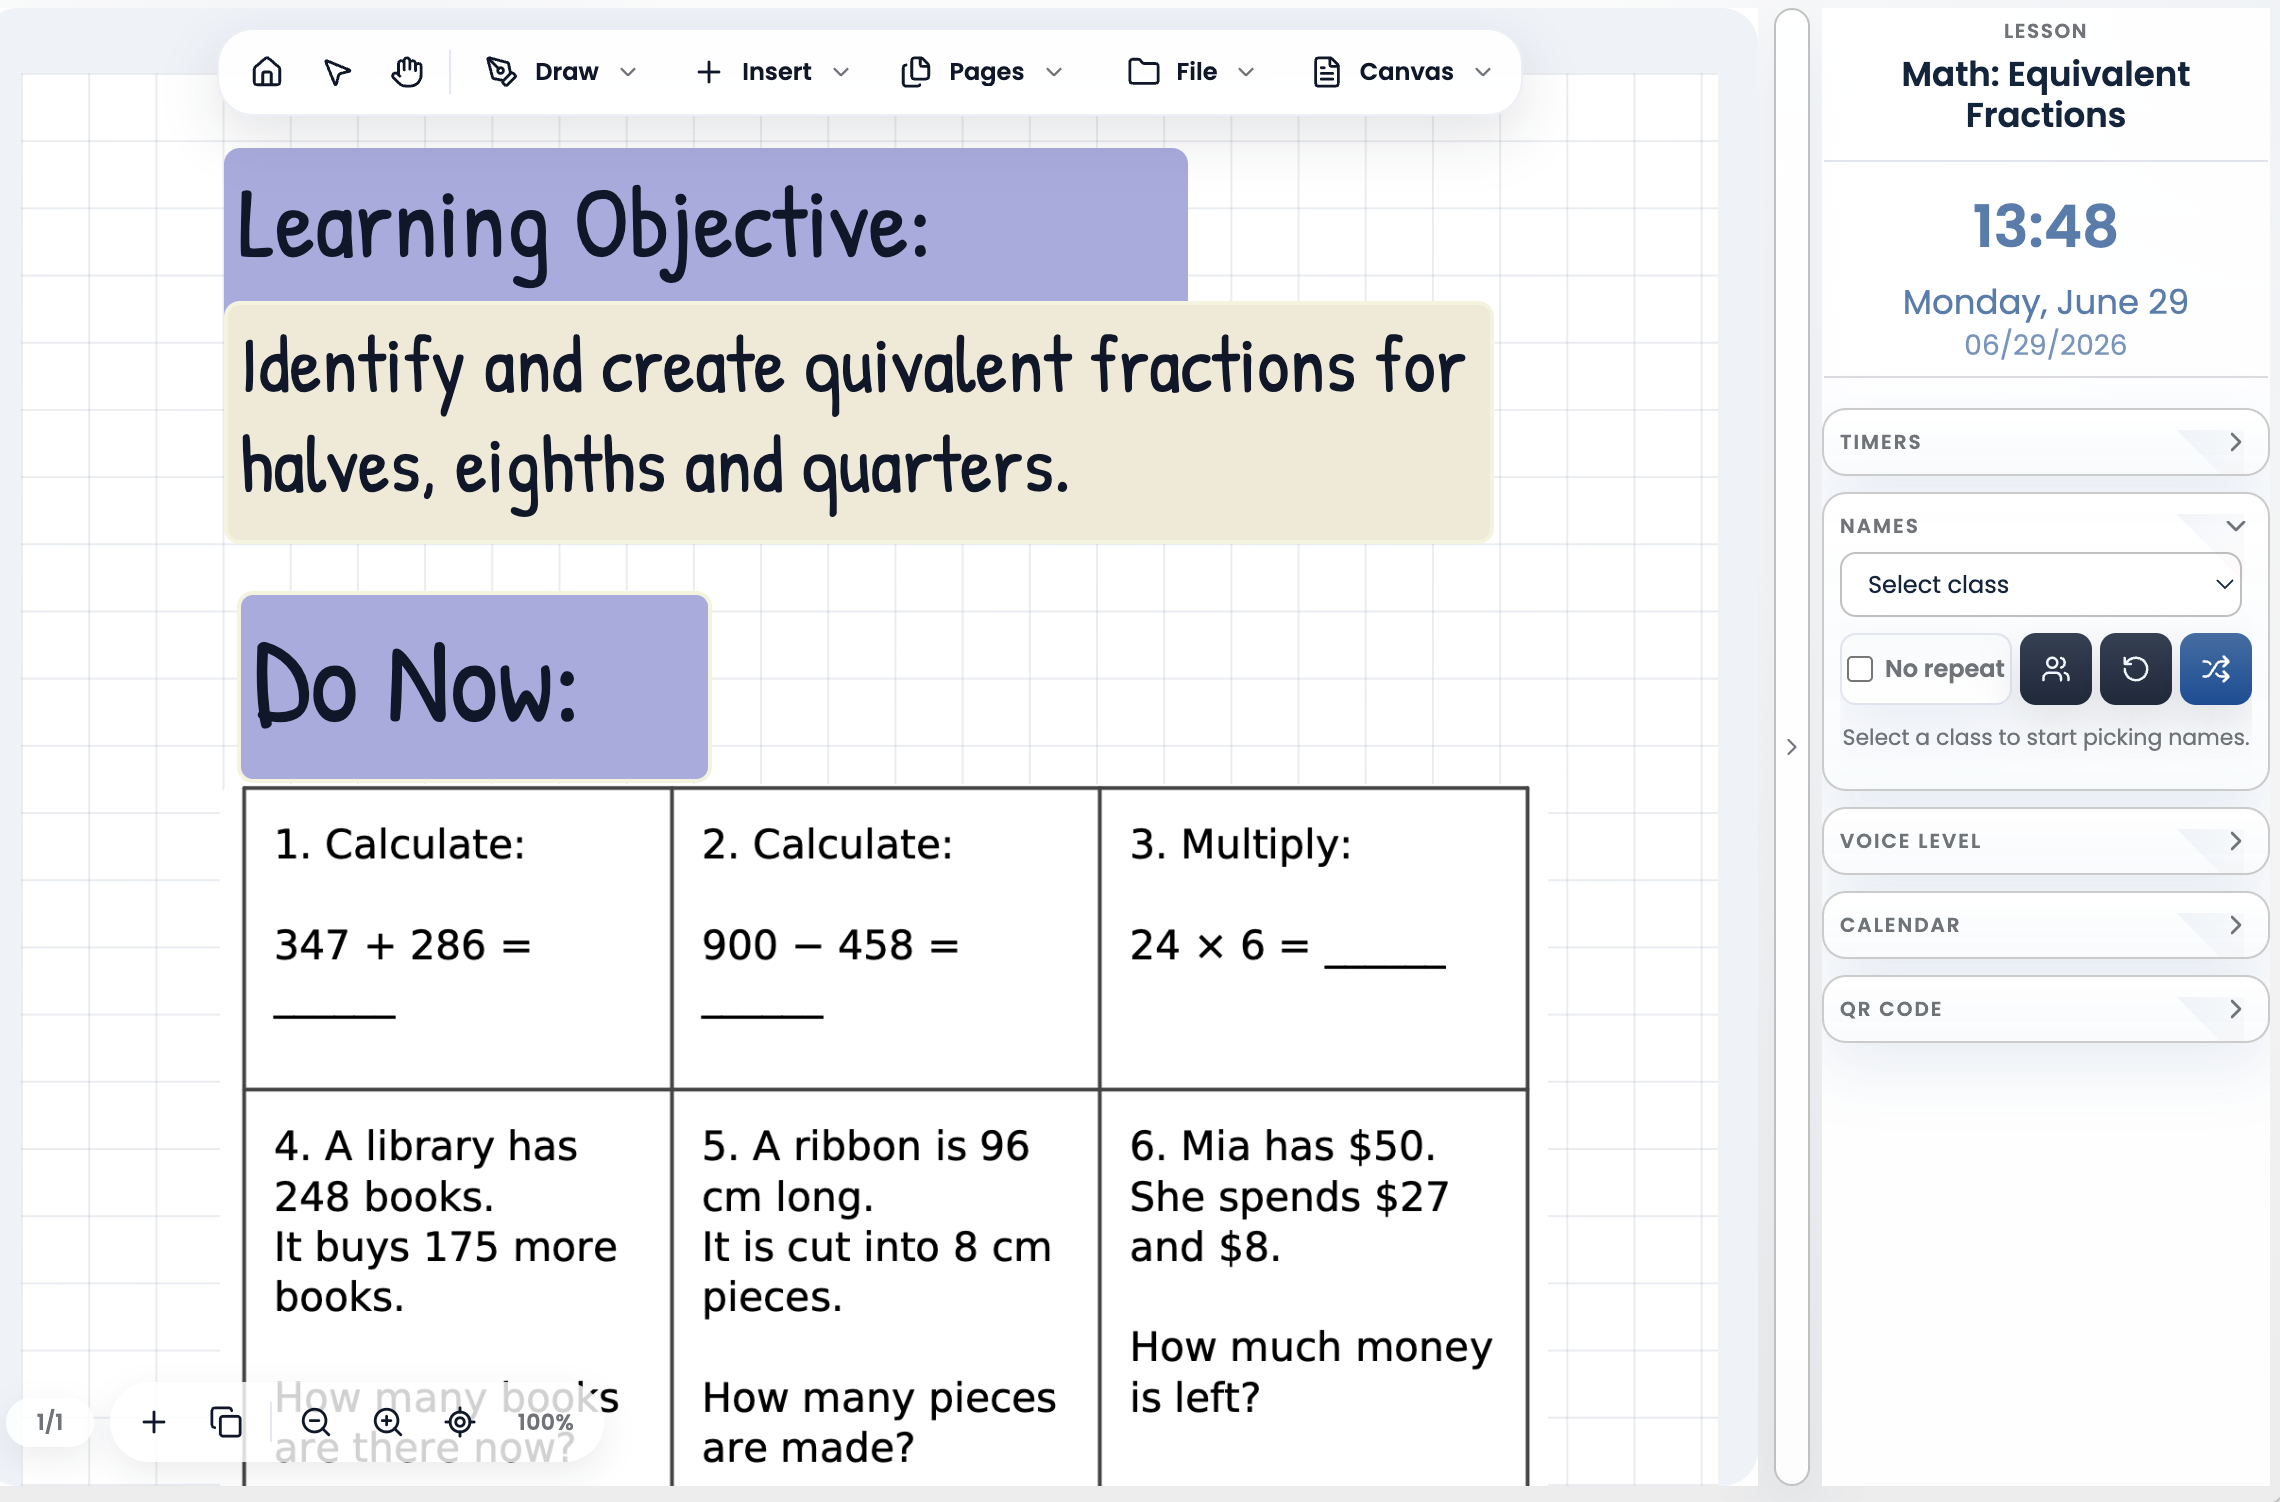This screenshot has height=1502, width=2280.
Task: Click the '900 − 458 =' cell
Action: pyautogui.click(x=886, y=938)
